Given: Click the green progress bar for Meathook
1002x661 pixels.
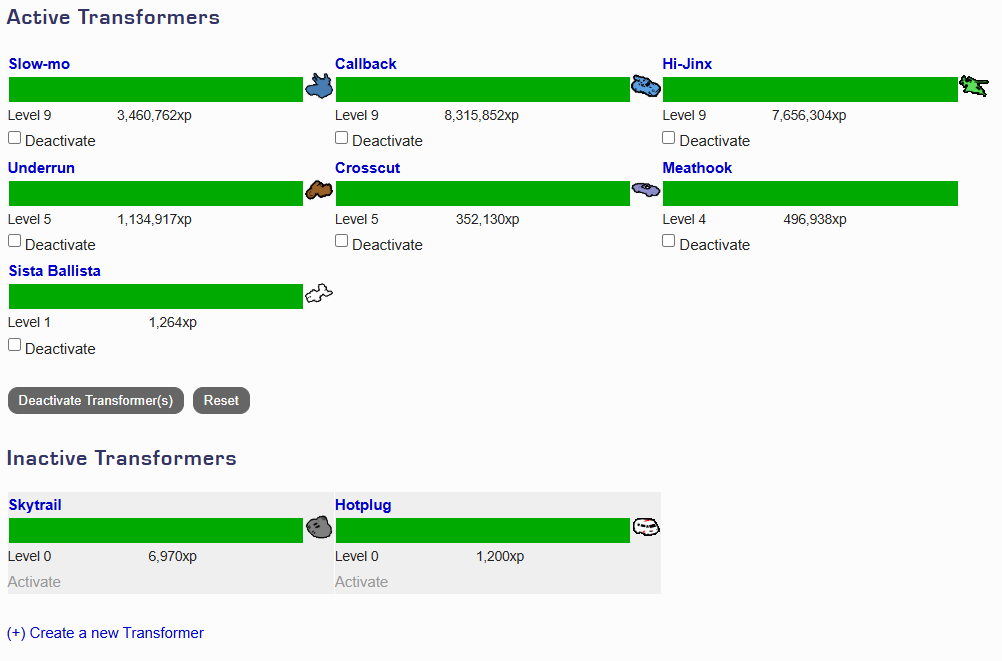Looking at the screenshot, I should (x=810, y=193).
